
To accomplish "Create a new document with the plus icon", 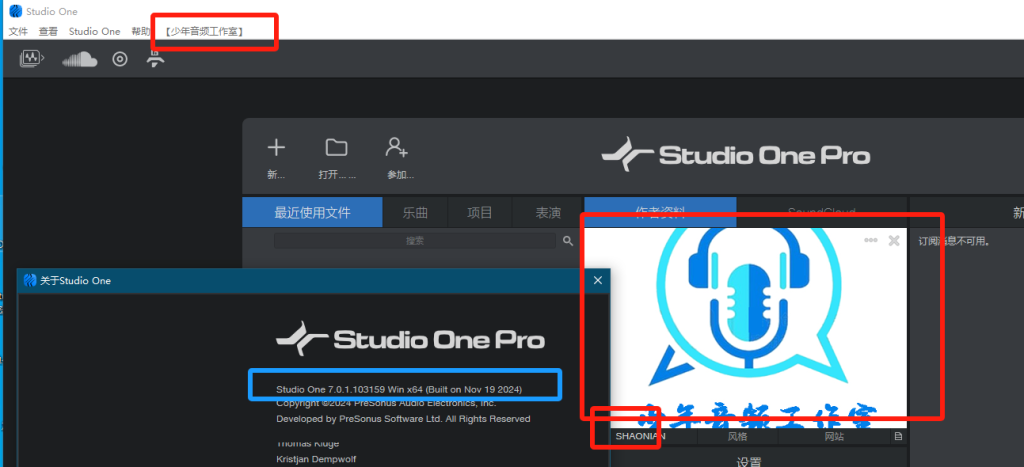I will [x=276, y=148].
